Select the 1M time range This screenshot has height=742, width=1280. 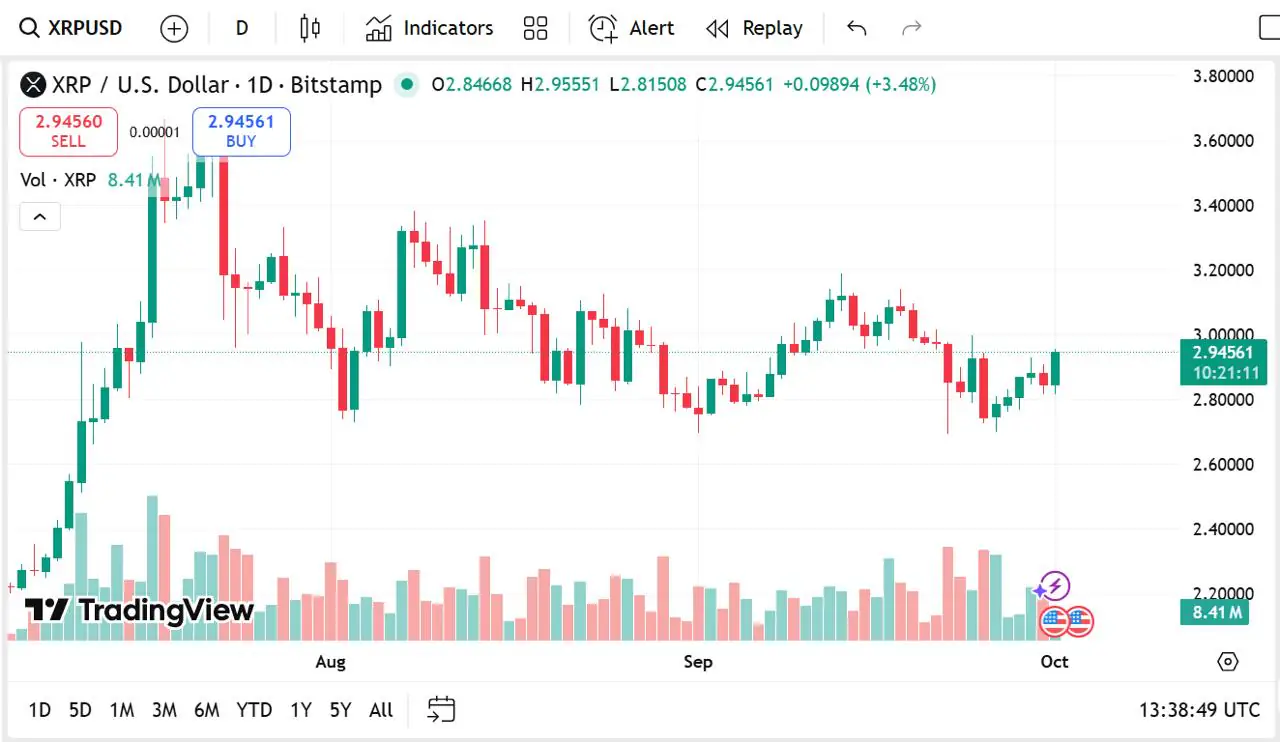click(122, 710)
